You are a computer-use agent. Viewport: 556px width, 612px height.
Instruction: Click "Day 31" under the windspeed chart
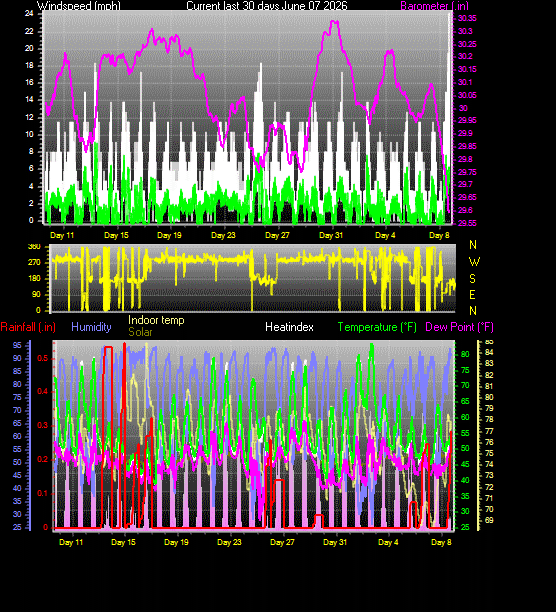click(331, 235)
